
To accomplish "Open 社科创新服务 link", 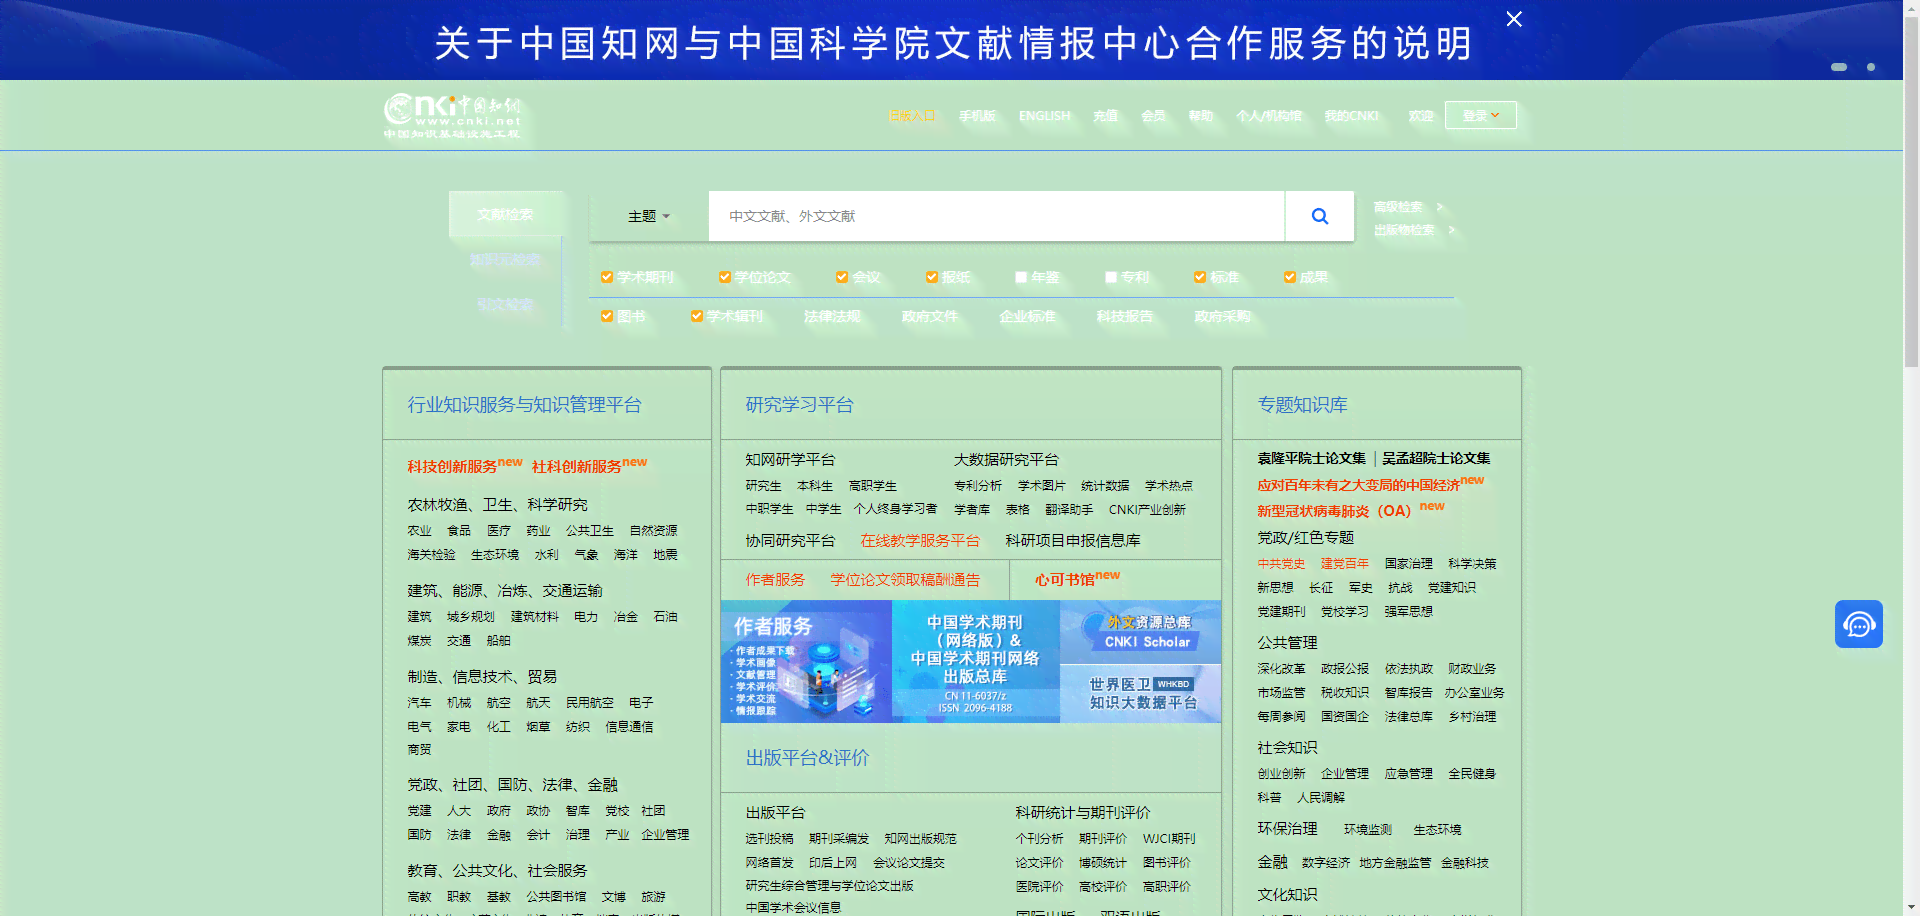I will click(577, 466).
